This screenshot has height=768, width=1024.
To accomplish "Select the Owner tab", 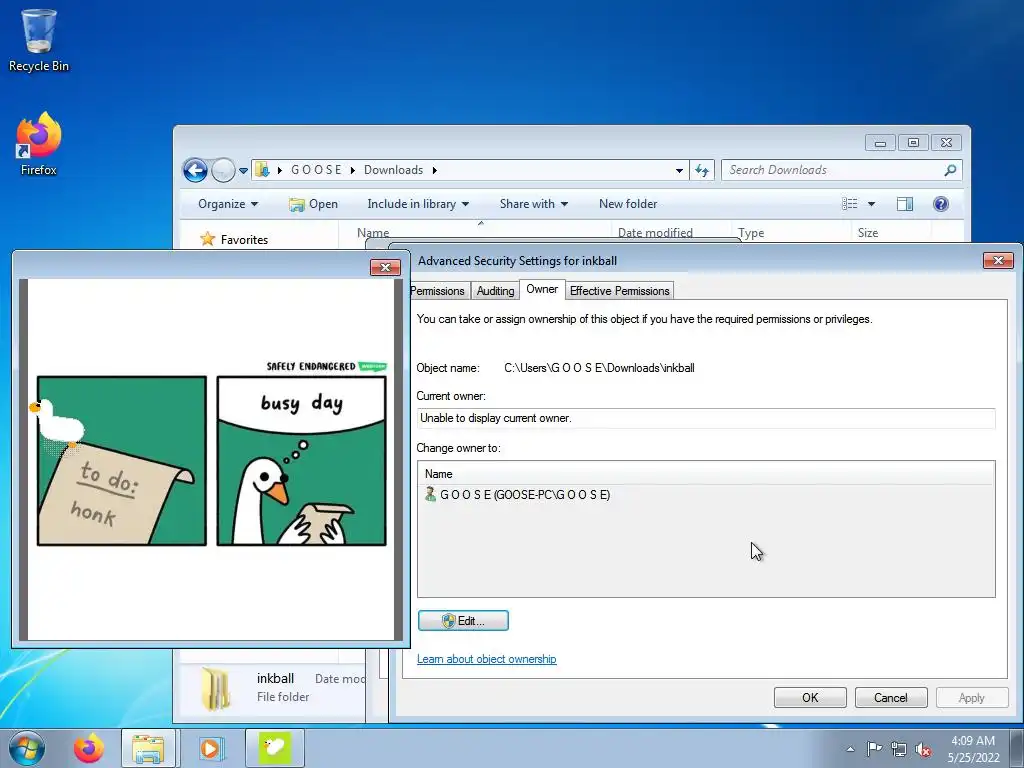I will (542, 289).
